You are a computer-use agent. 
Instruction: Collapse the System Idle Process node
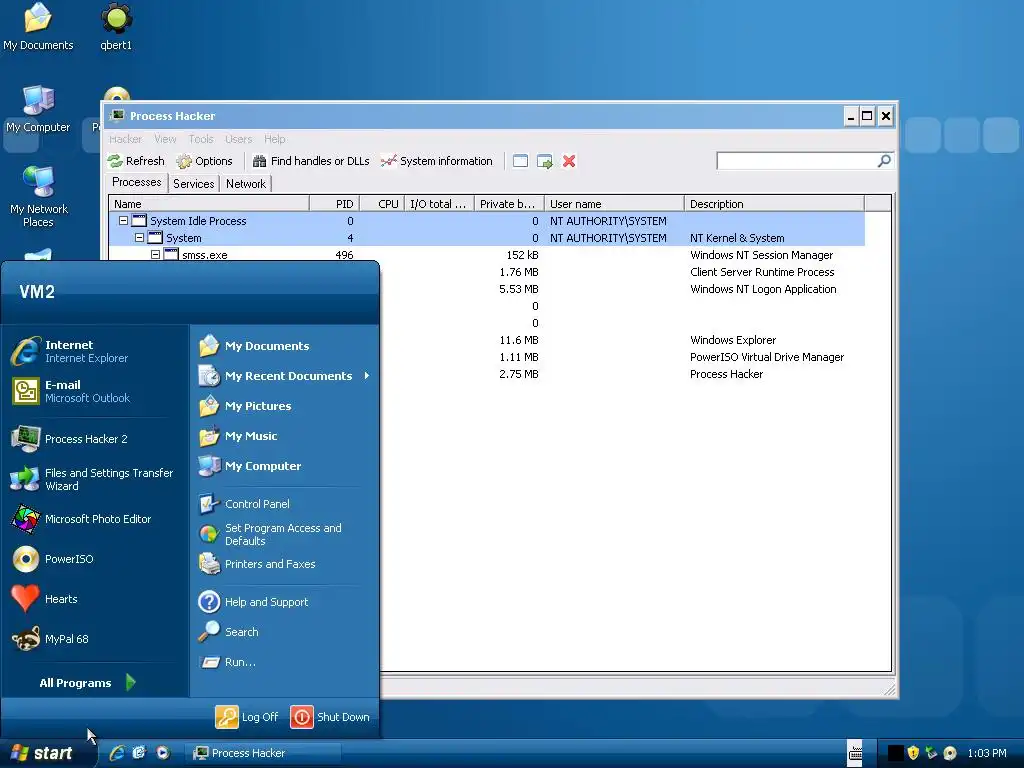point(123,221)
